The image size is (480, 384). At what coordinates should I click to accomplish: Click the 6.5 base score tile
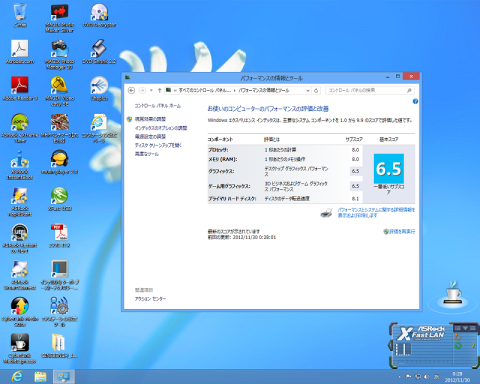(389, 169)
